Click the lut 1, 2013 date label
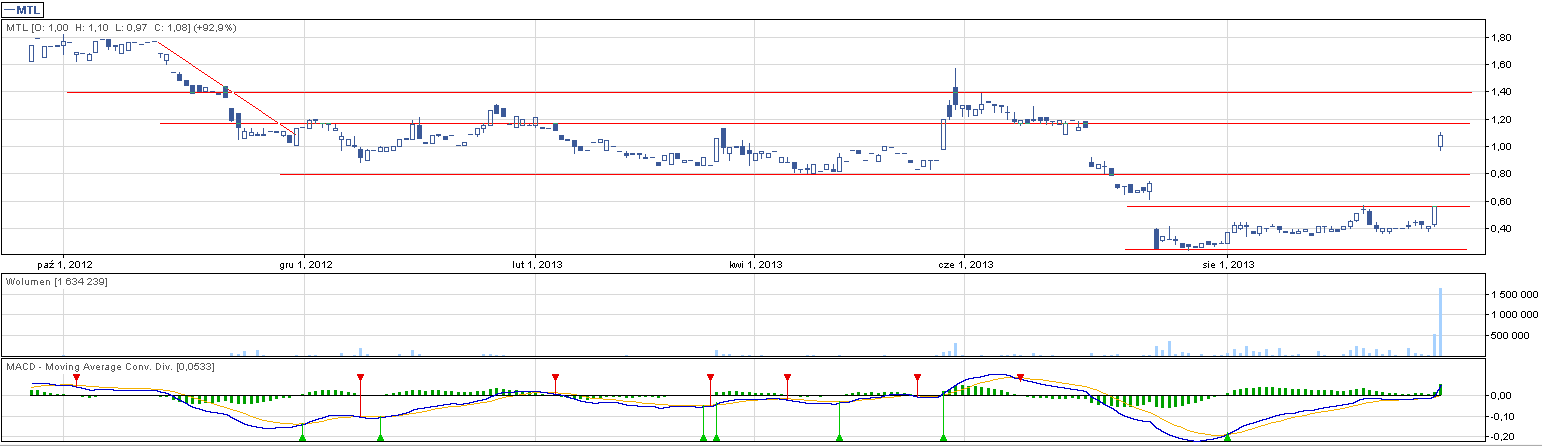Screen dimensions: 1542x446 pos(535,265)
